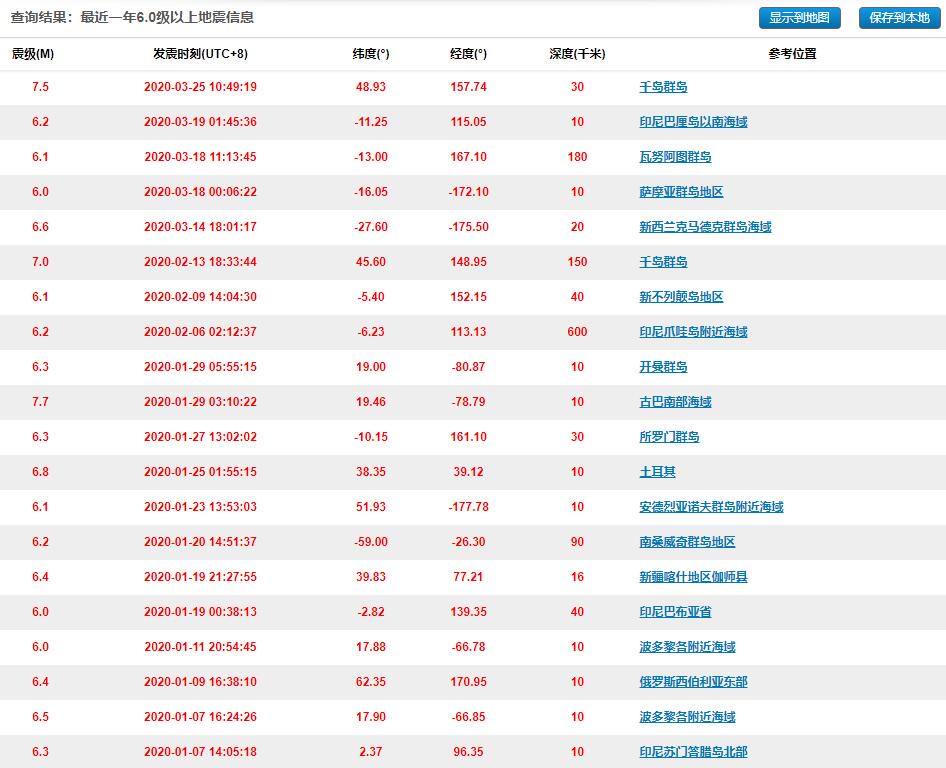Open the 新疆喀什地区伽师县 link
The height and width of the screenshot is (768, 946).
coord(693,577)
